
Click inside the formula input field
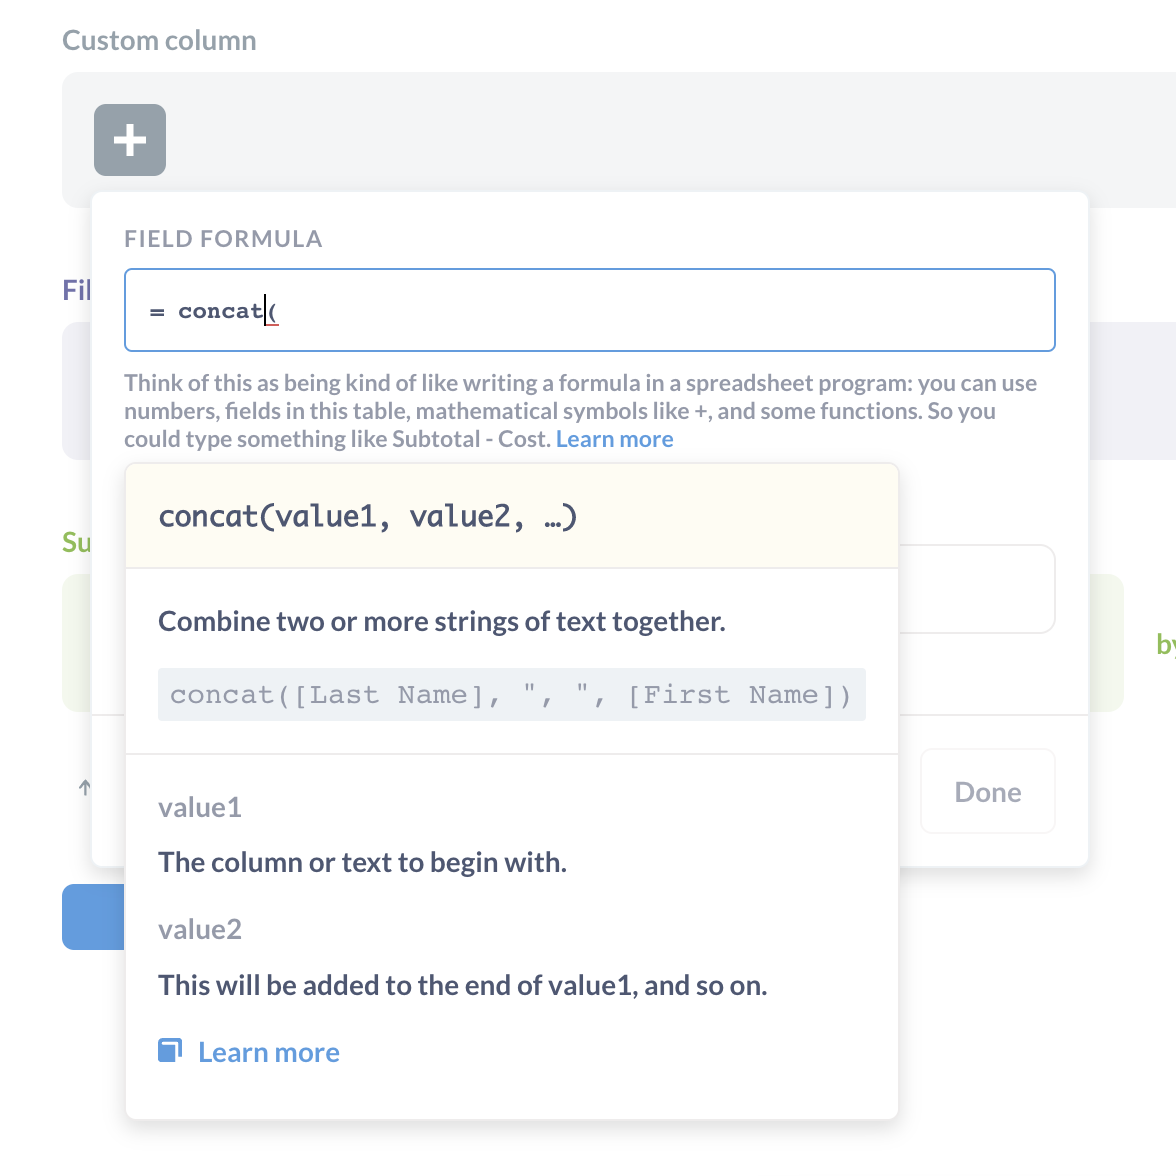pyautogui.click(x=590, y=310)
